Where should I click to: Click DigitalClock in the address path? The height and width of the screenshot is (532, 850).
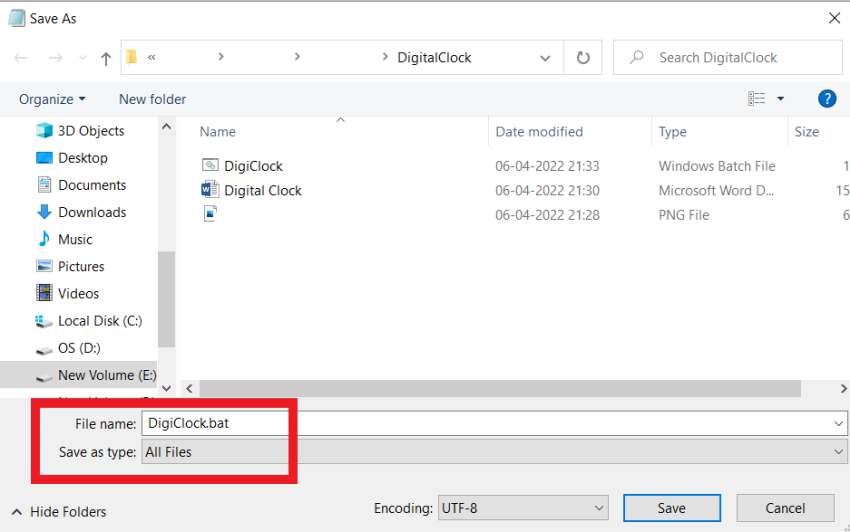[434, 57]
